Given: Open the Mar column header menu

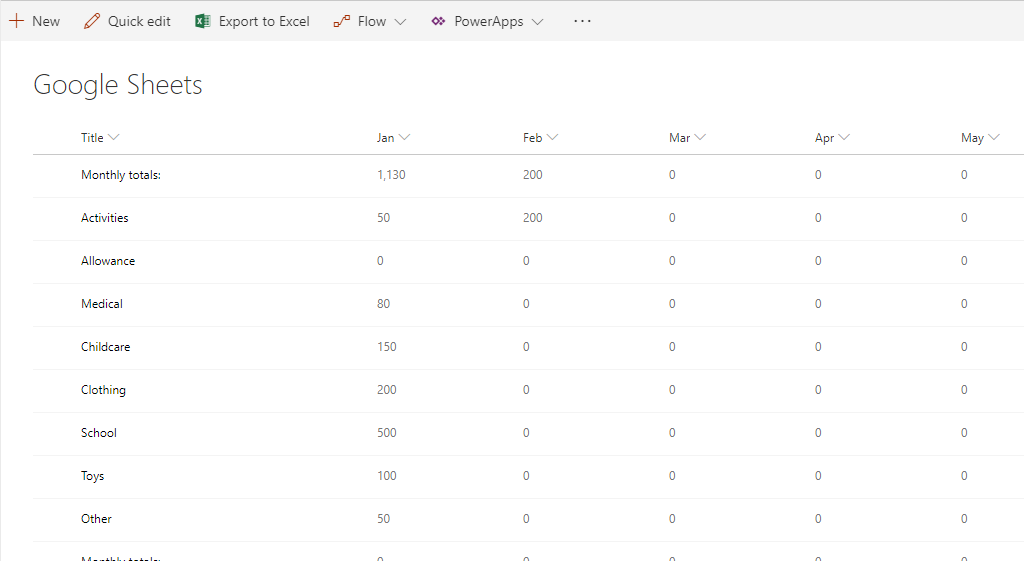Looking at the screenshot, I should pos(700,138).
